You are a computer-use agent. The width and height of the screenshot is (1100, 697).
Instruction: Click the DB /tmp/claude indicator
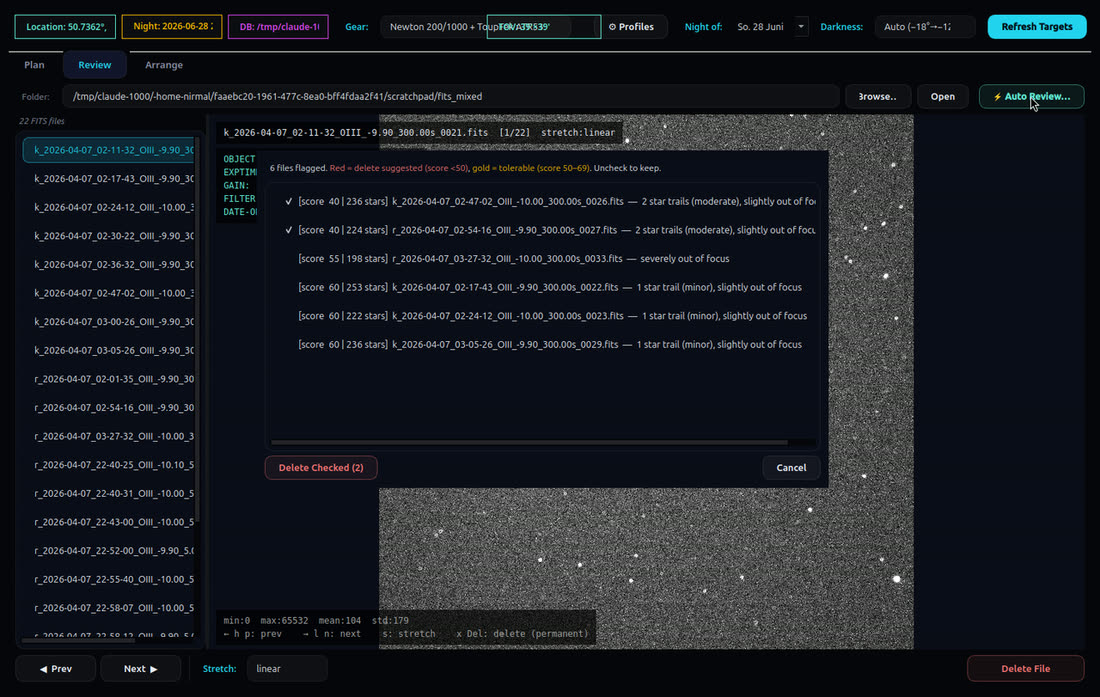[278, 27]
